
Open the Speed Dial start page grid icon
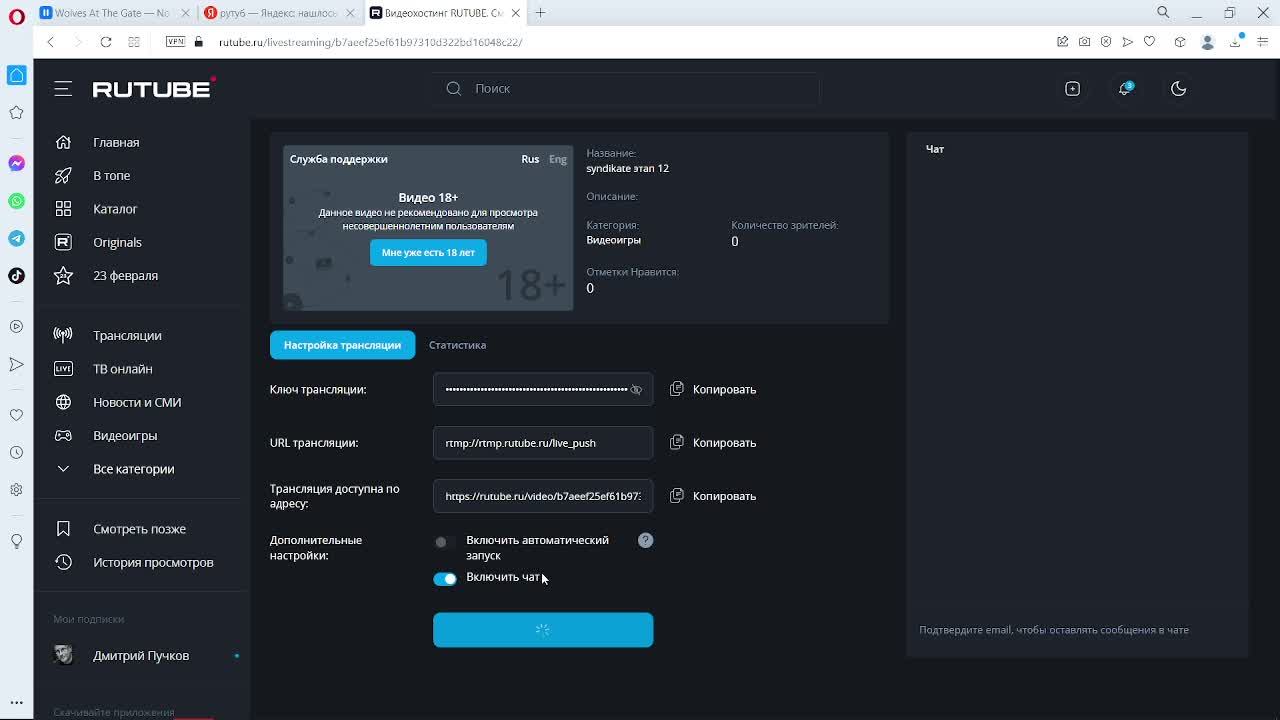(x=133, y=42)
